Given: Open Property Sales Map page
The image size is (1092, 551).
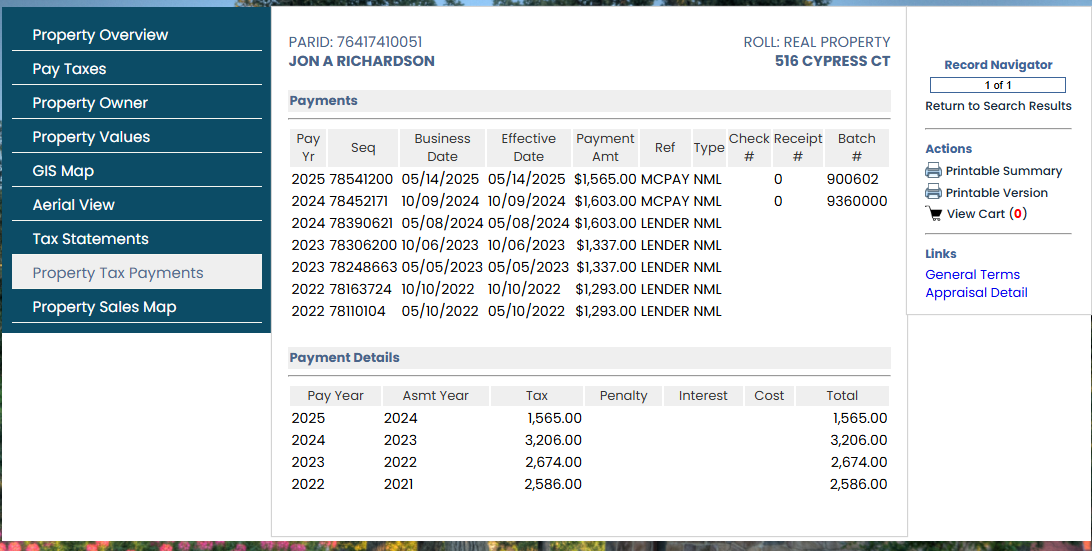Looking at the screenshot, I should (104, 307).
